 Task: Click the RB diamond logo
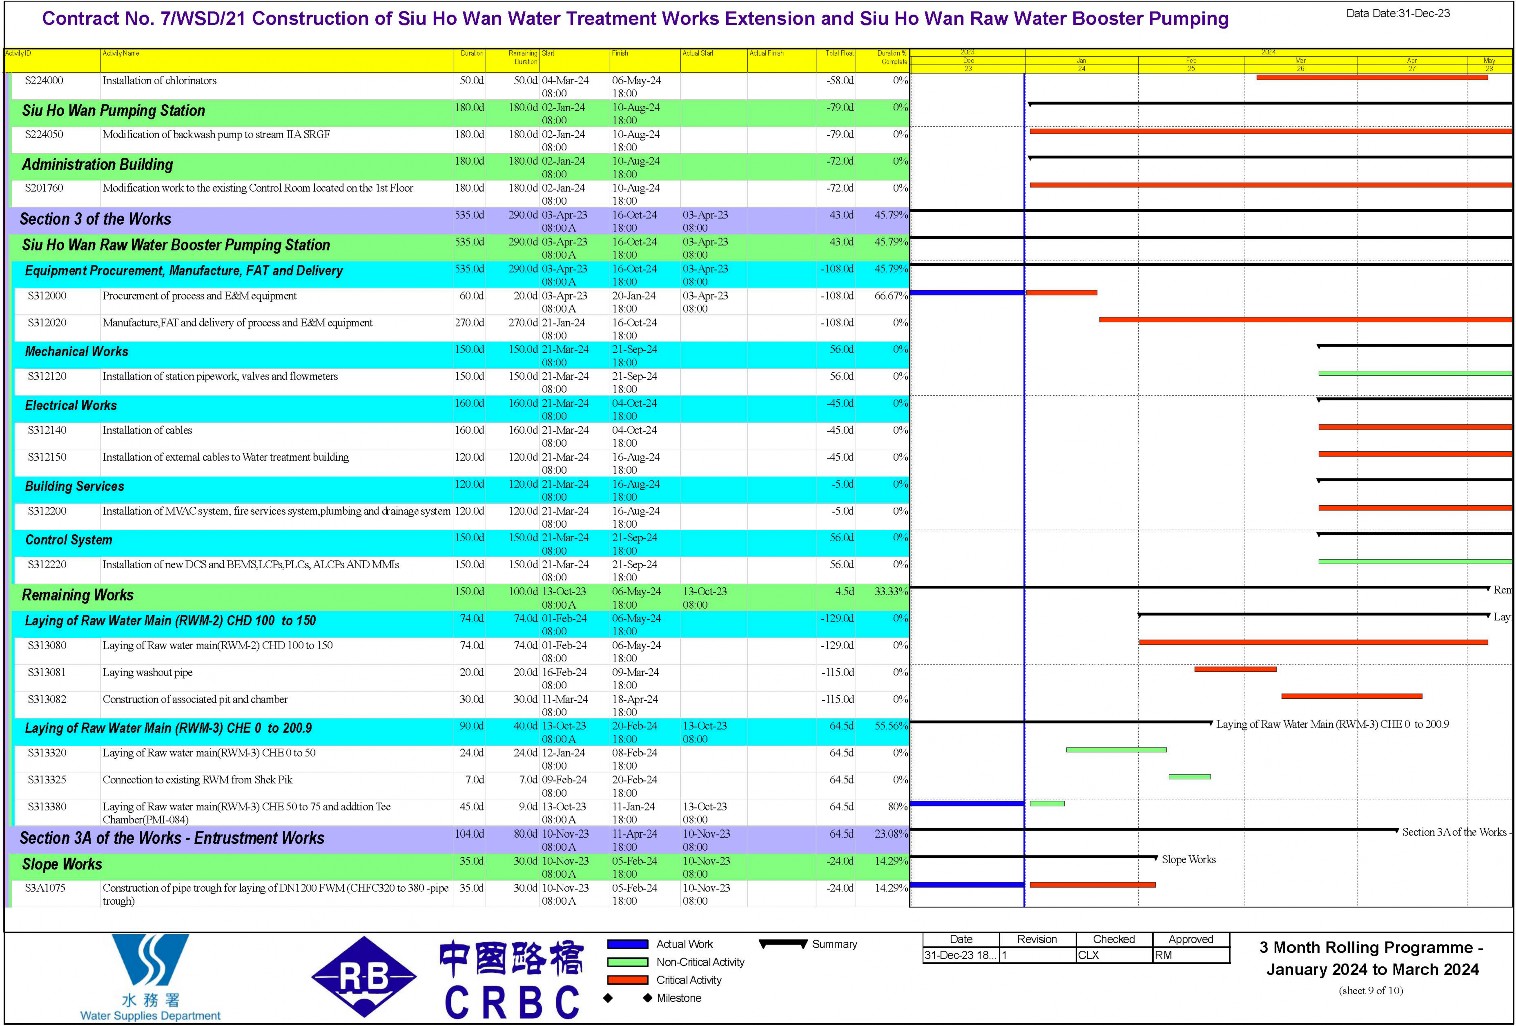click(364, 977)
